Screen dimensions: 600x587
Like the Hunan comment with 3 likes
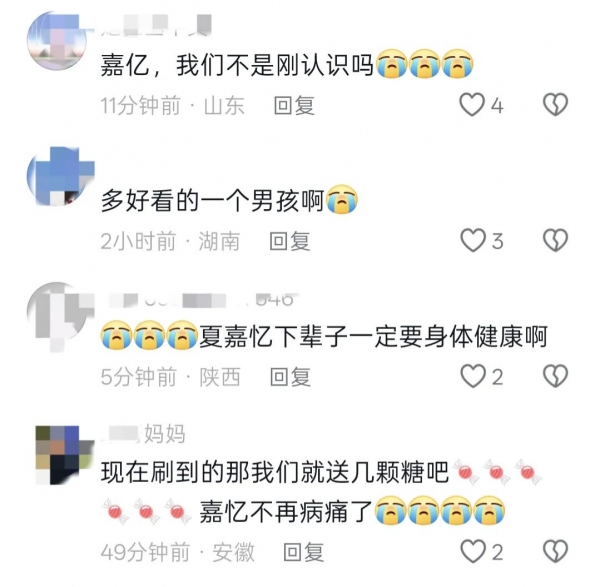473,240
